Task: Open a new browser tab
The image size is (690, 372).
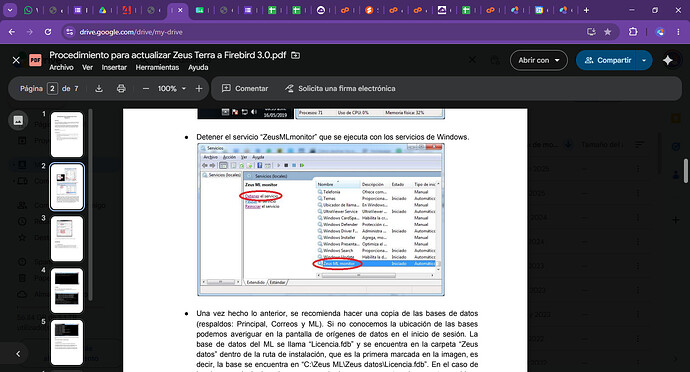Action: click(586, 10)
